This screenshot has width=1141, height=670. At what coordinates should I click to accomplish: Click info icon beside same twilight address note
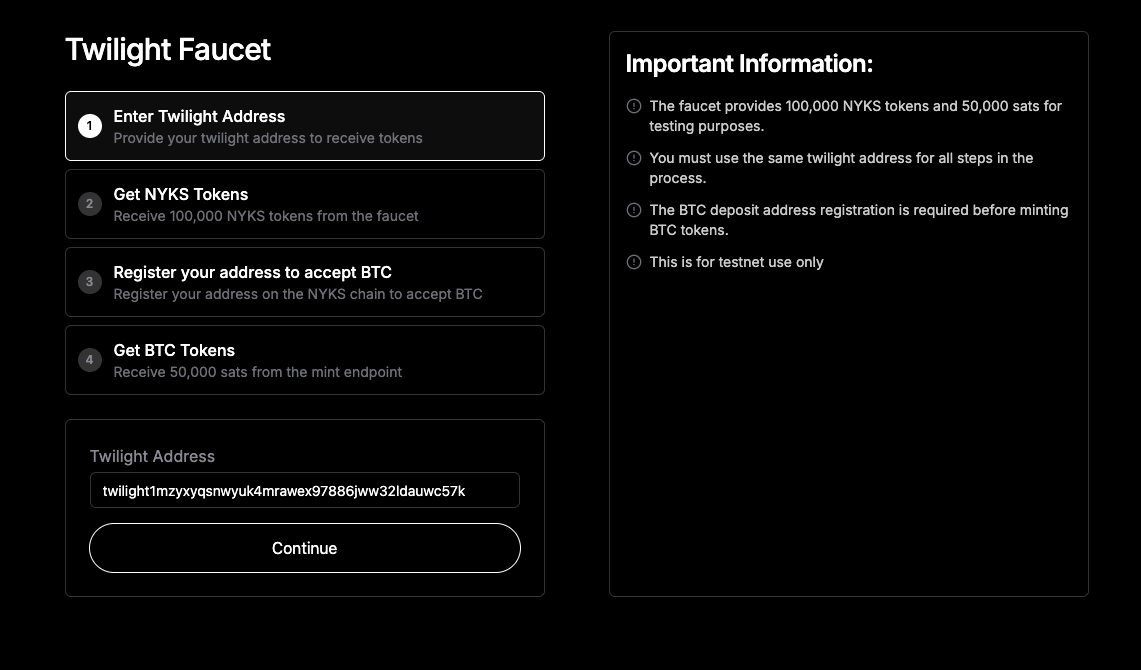634,158
